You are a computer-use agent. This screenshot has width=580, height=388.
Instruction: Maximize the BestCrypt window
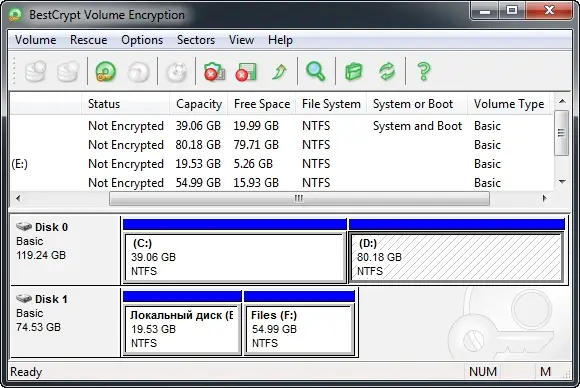[512, 11]
